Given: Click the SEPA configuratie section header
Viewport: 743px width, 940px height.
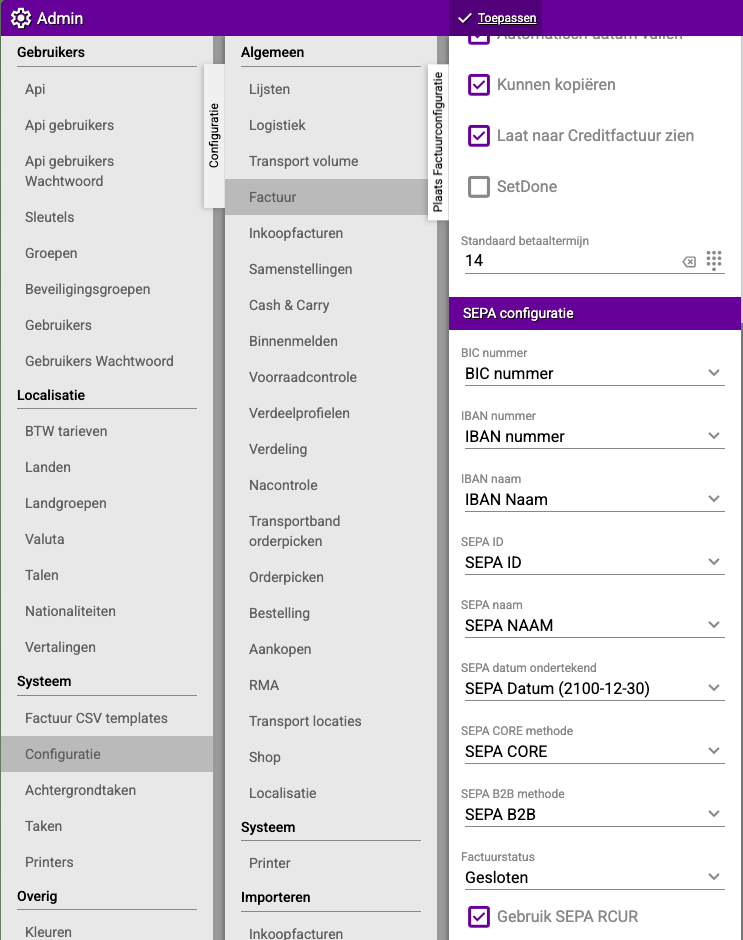Looking at the screenshot, I should pyautogui.click(x=595, y=314).
